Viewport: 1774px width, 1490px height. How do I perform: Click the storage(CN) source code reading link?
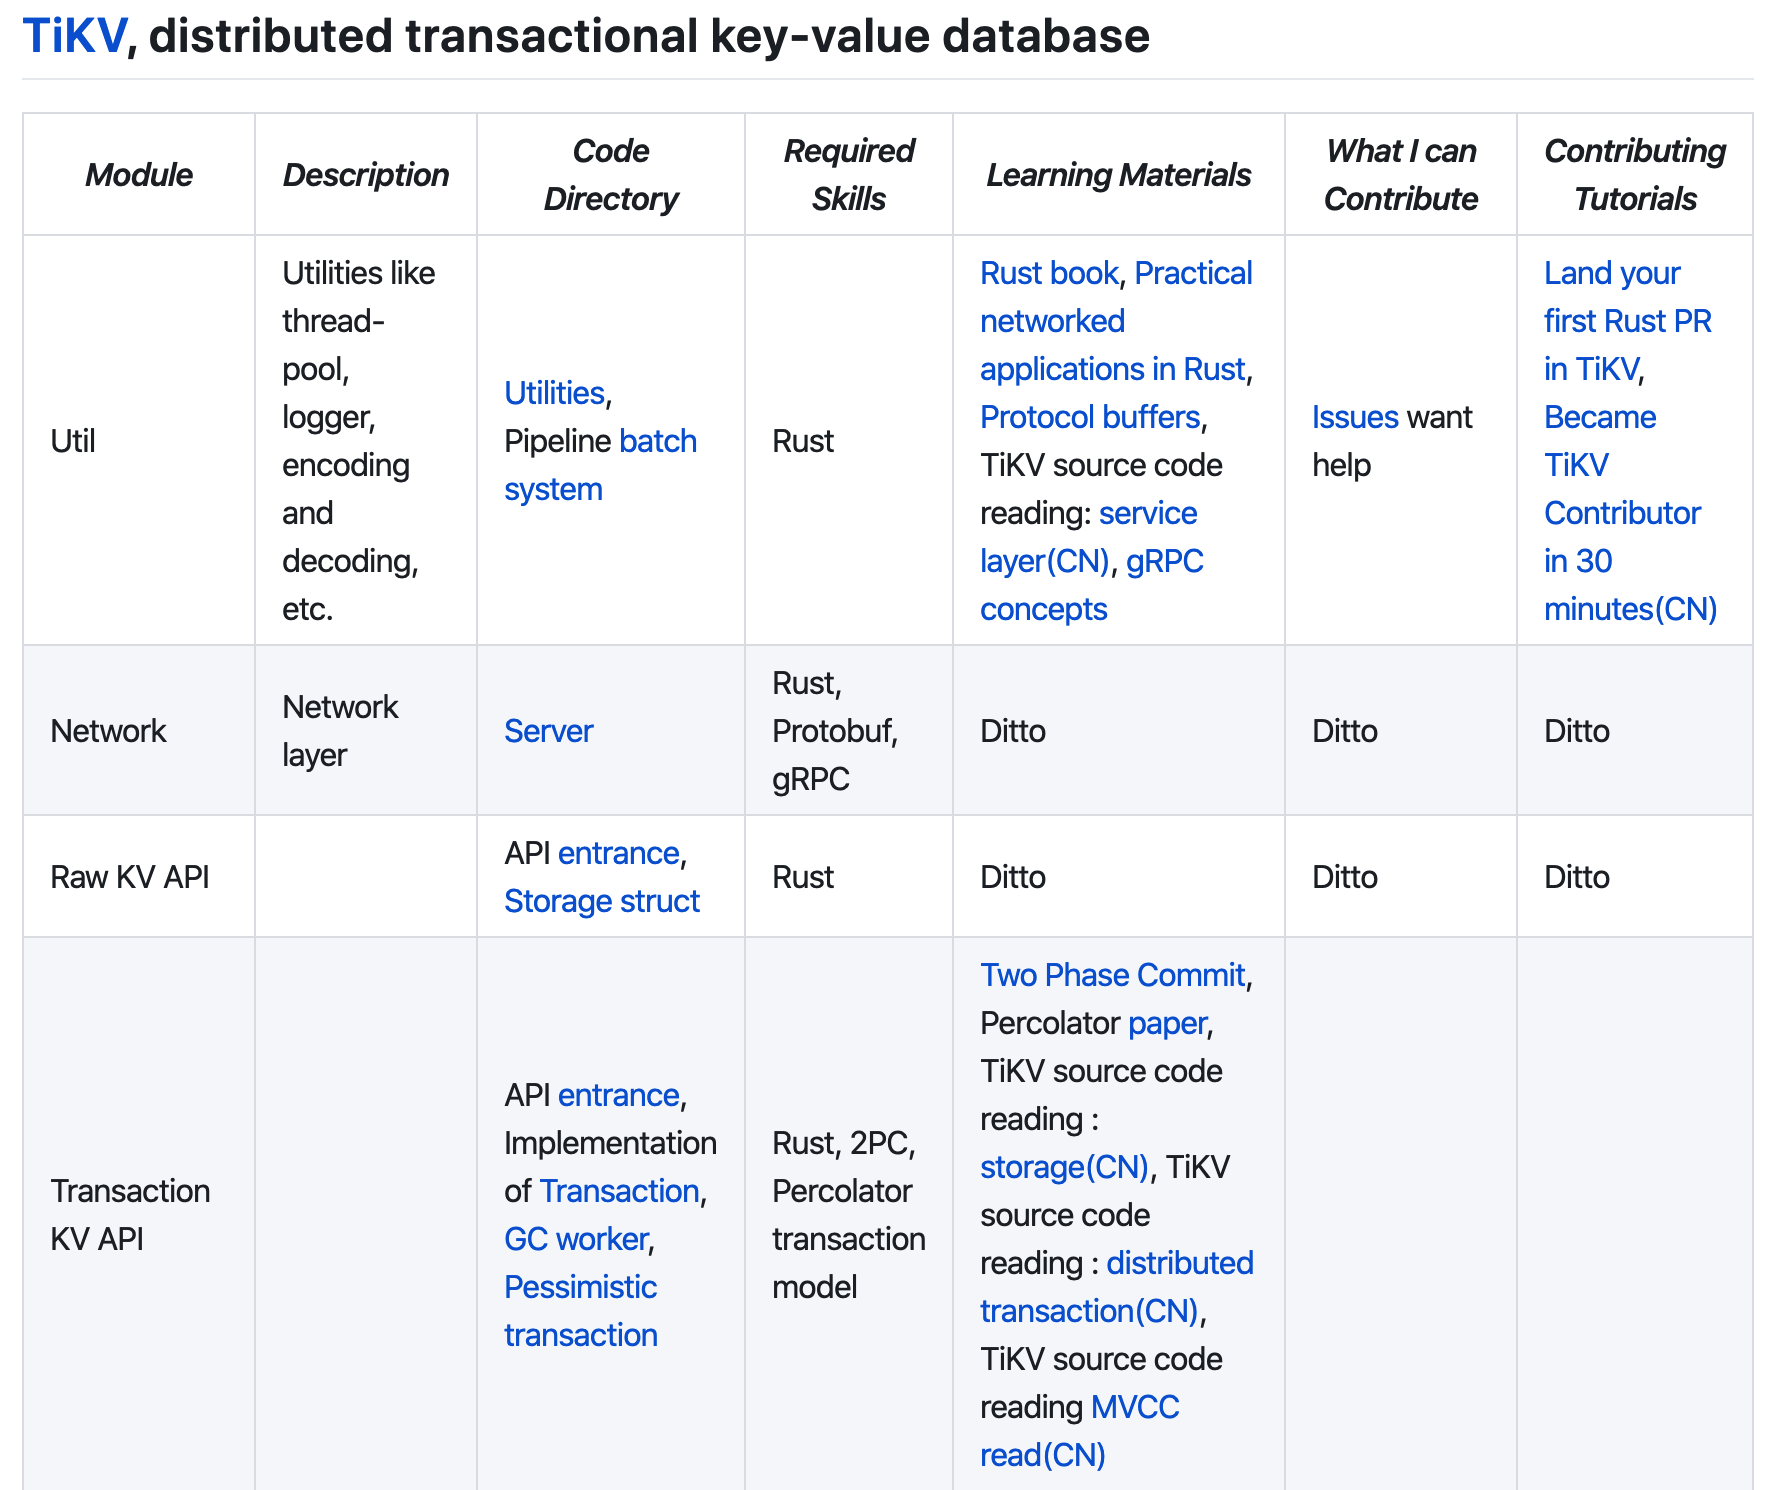pyautogui.click(x=1063, y=1167)
